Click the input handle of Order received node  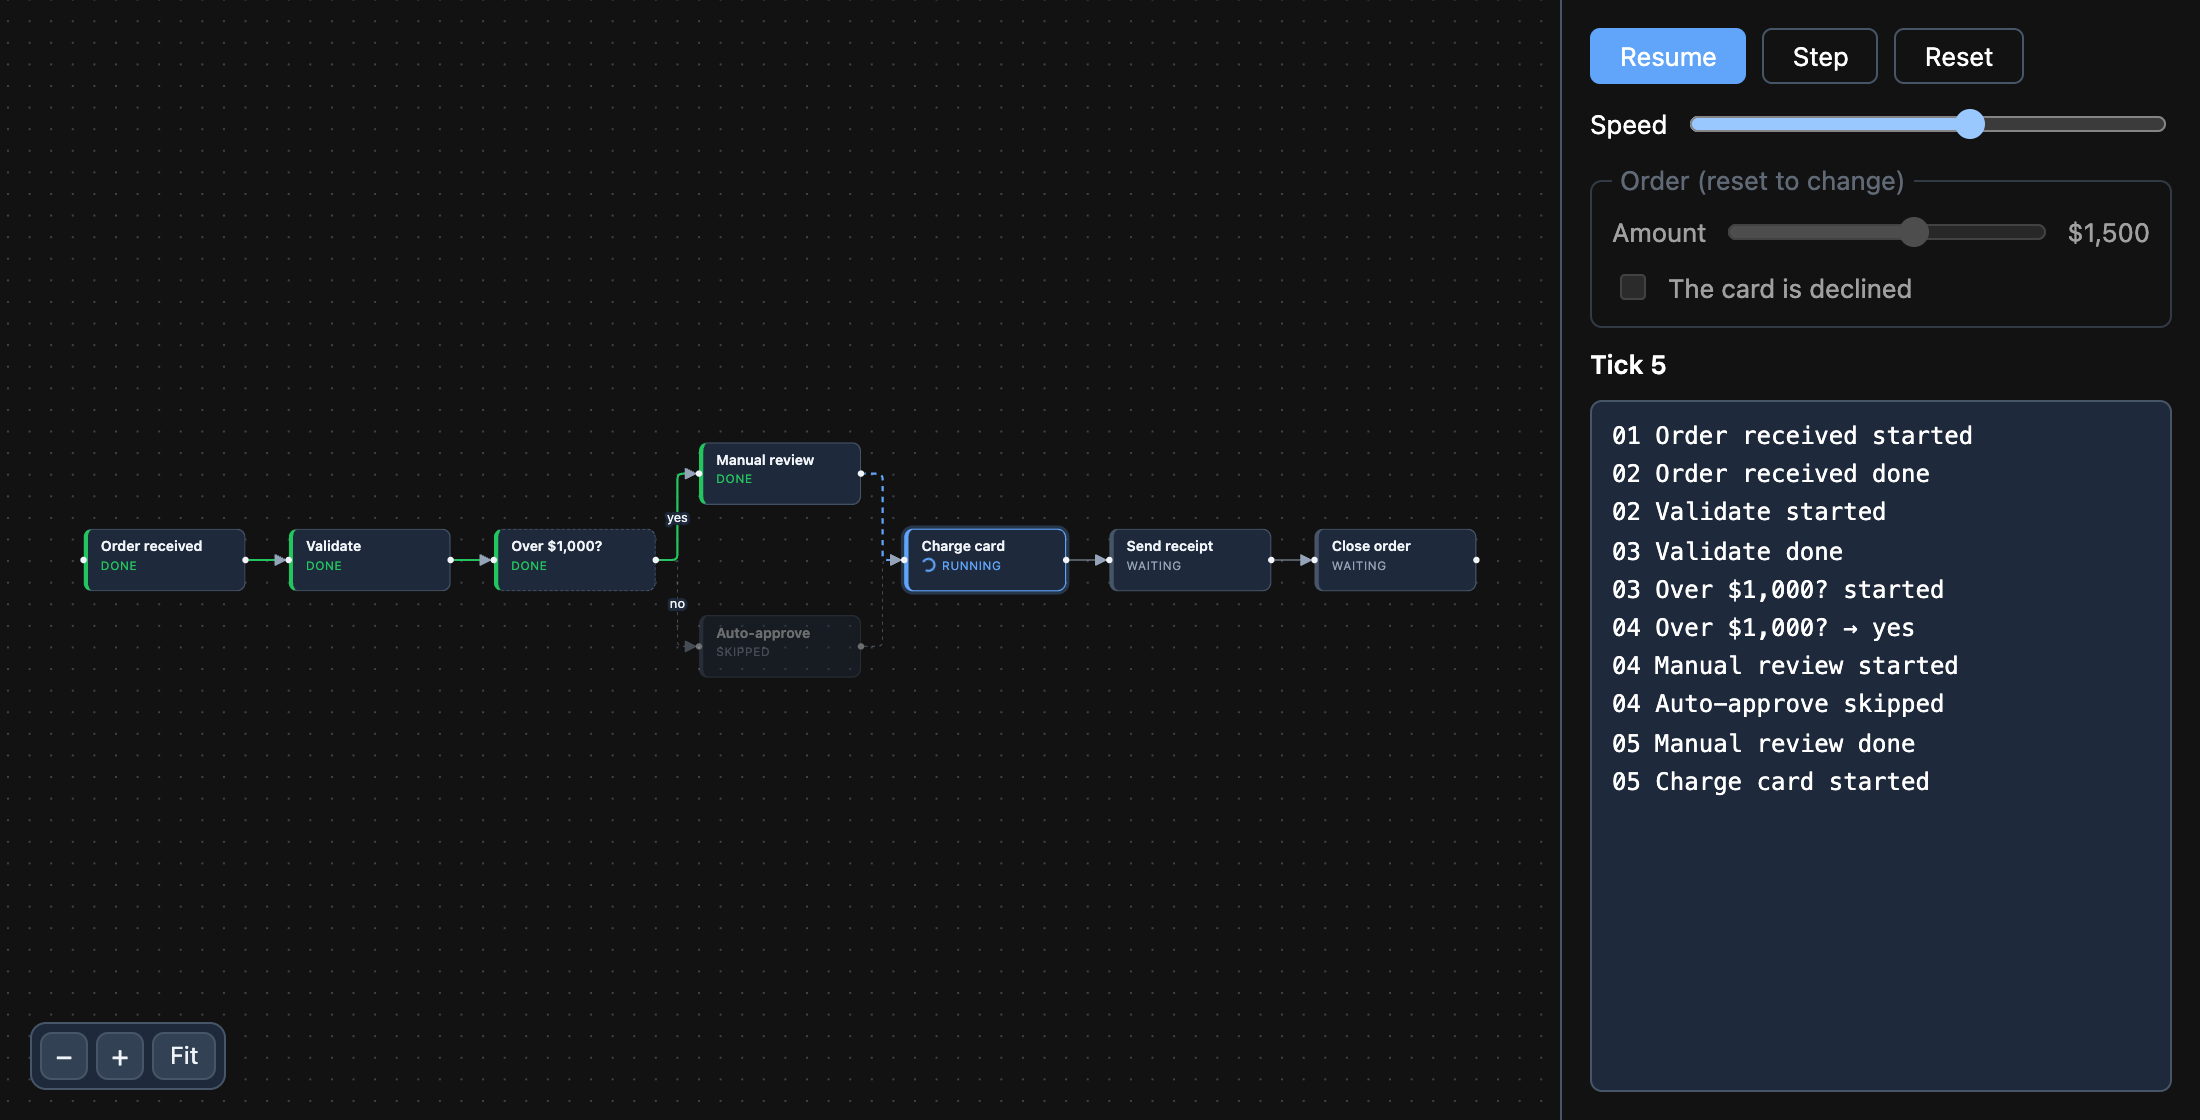pos(84,560)
